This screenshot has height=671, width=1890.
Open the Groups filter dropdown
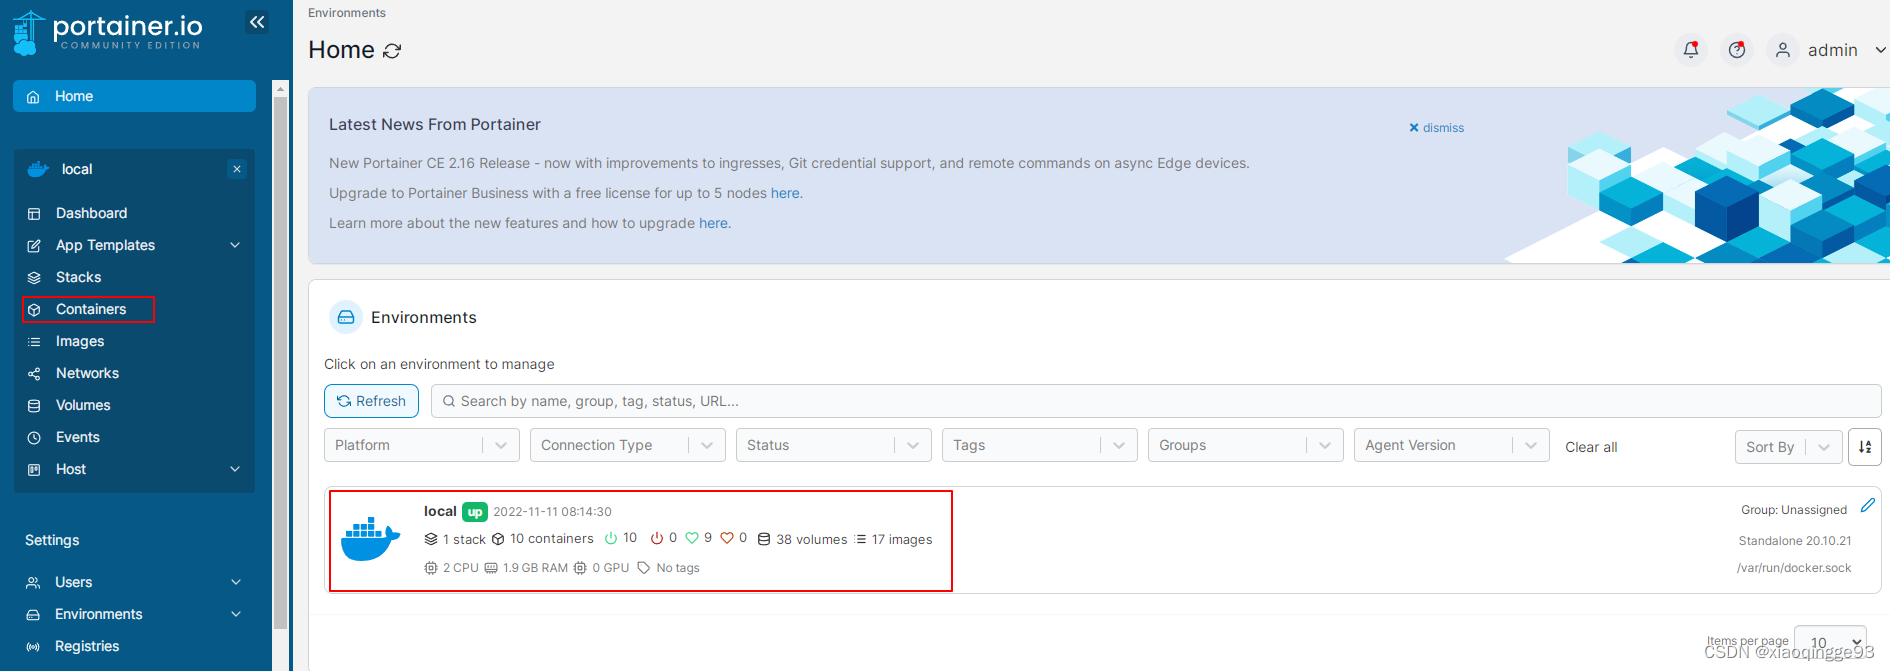(1246, 445)
